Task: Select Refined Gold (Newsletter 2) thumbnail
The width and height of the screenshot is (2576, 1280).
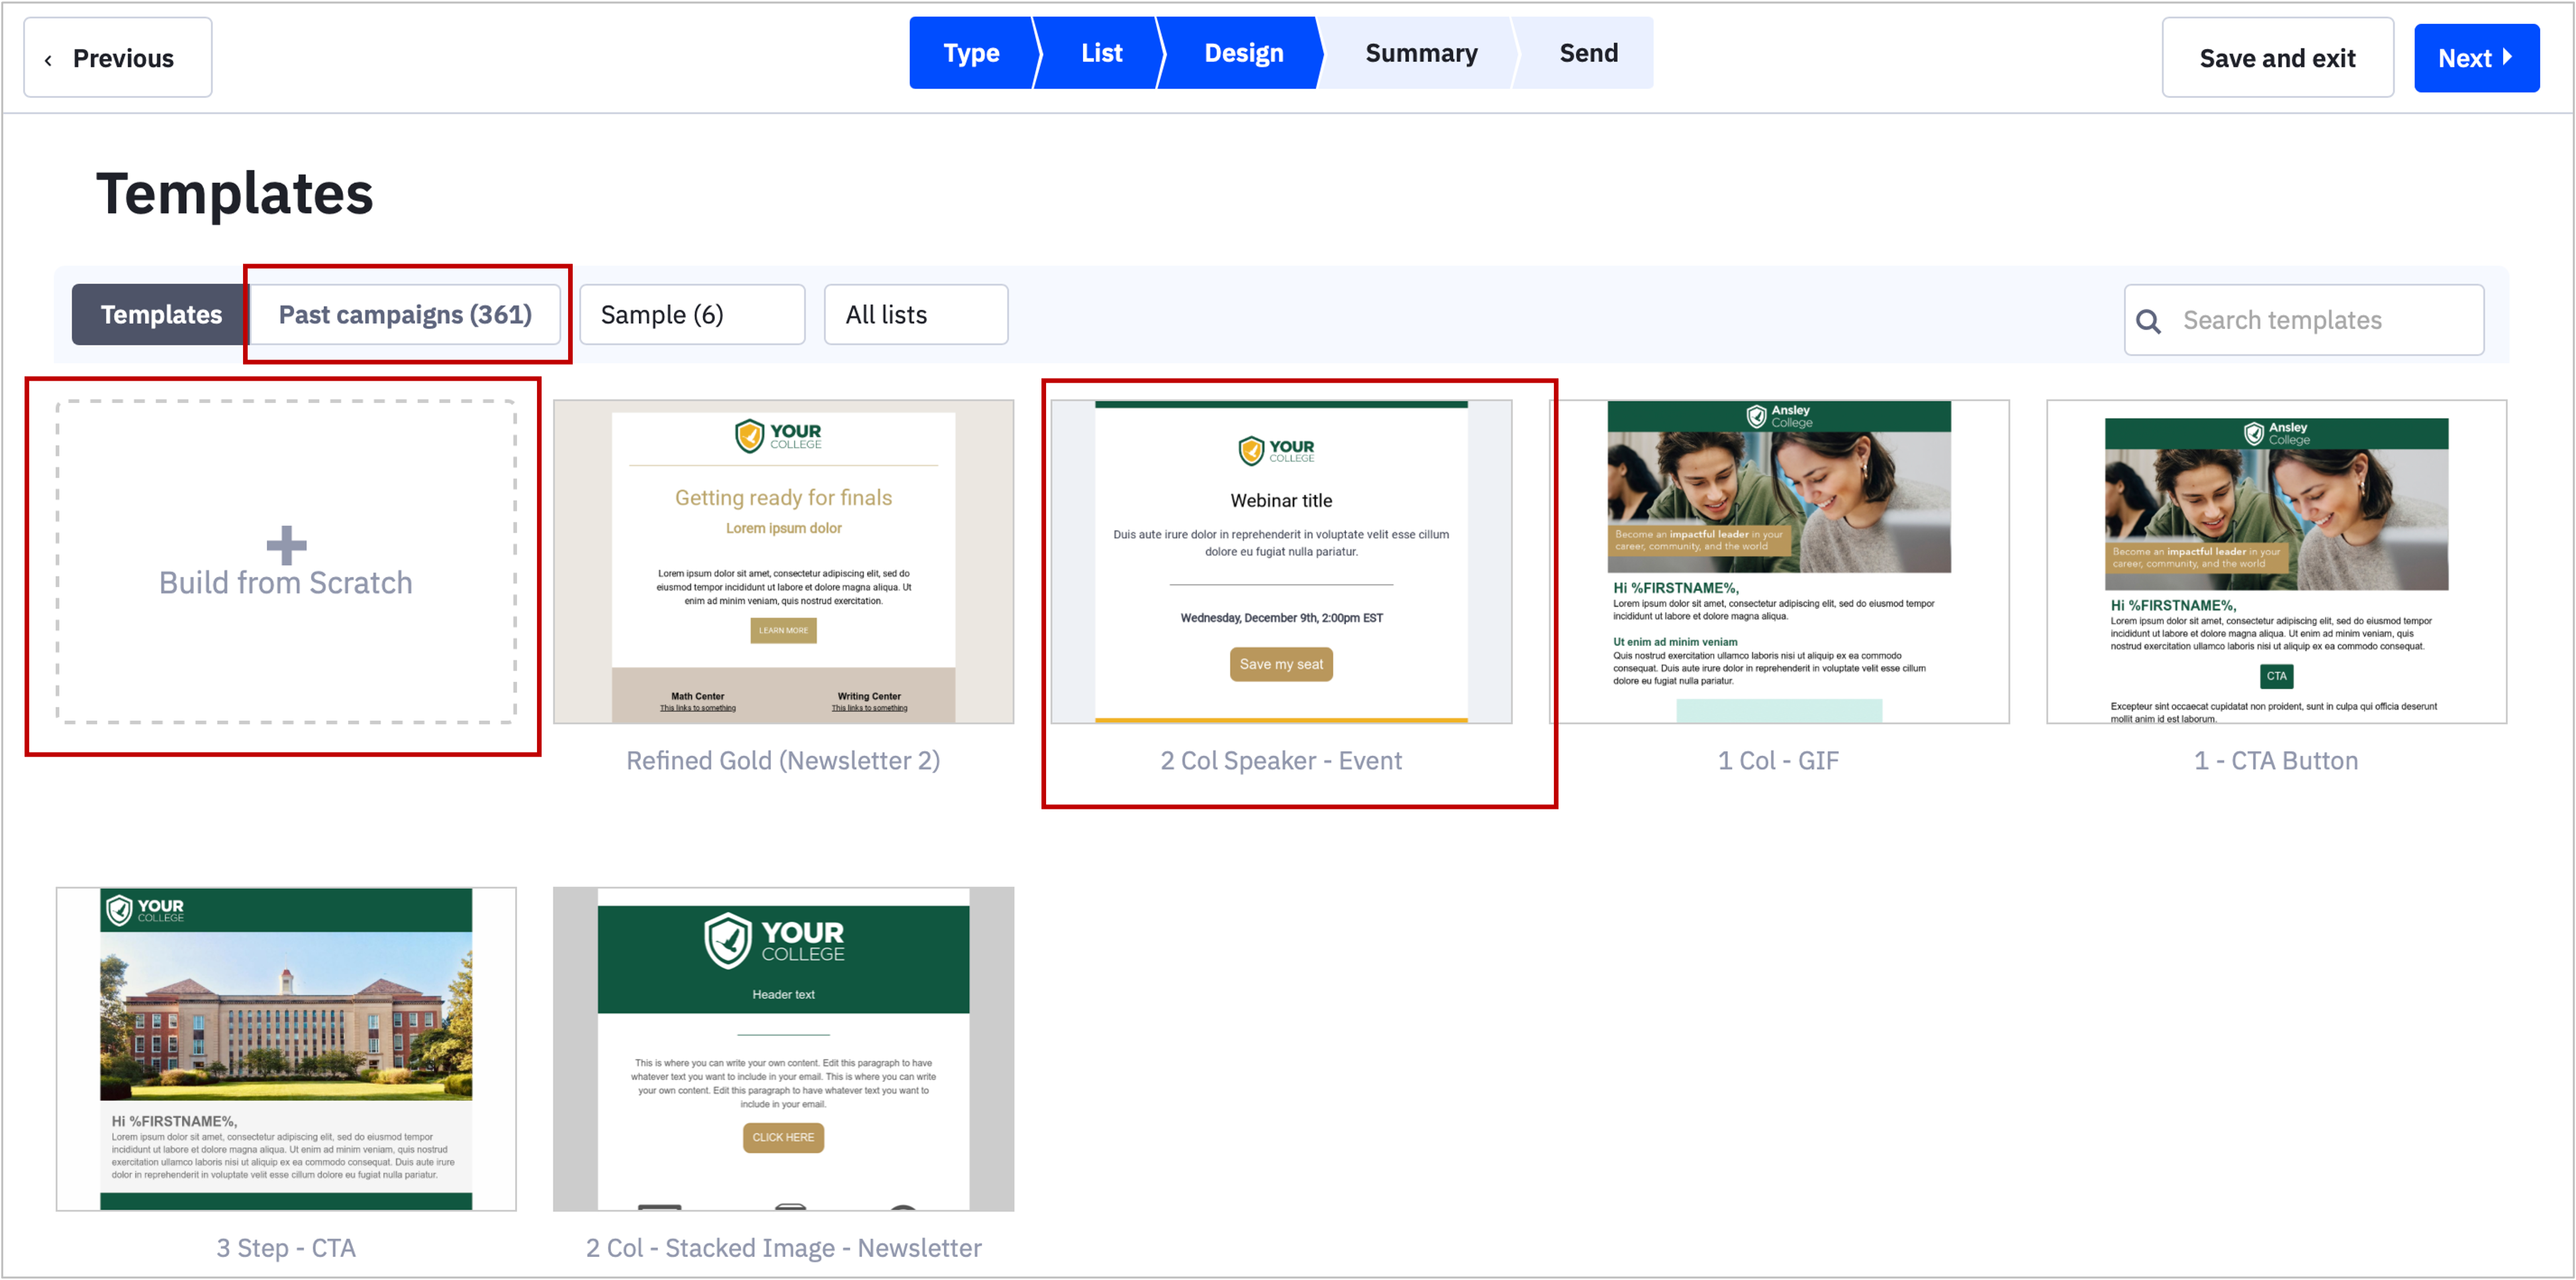Action: pyautogui.click(x=783, y=562)
